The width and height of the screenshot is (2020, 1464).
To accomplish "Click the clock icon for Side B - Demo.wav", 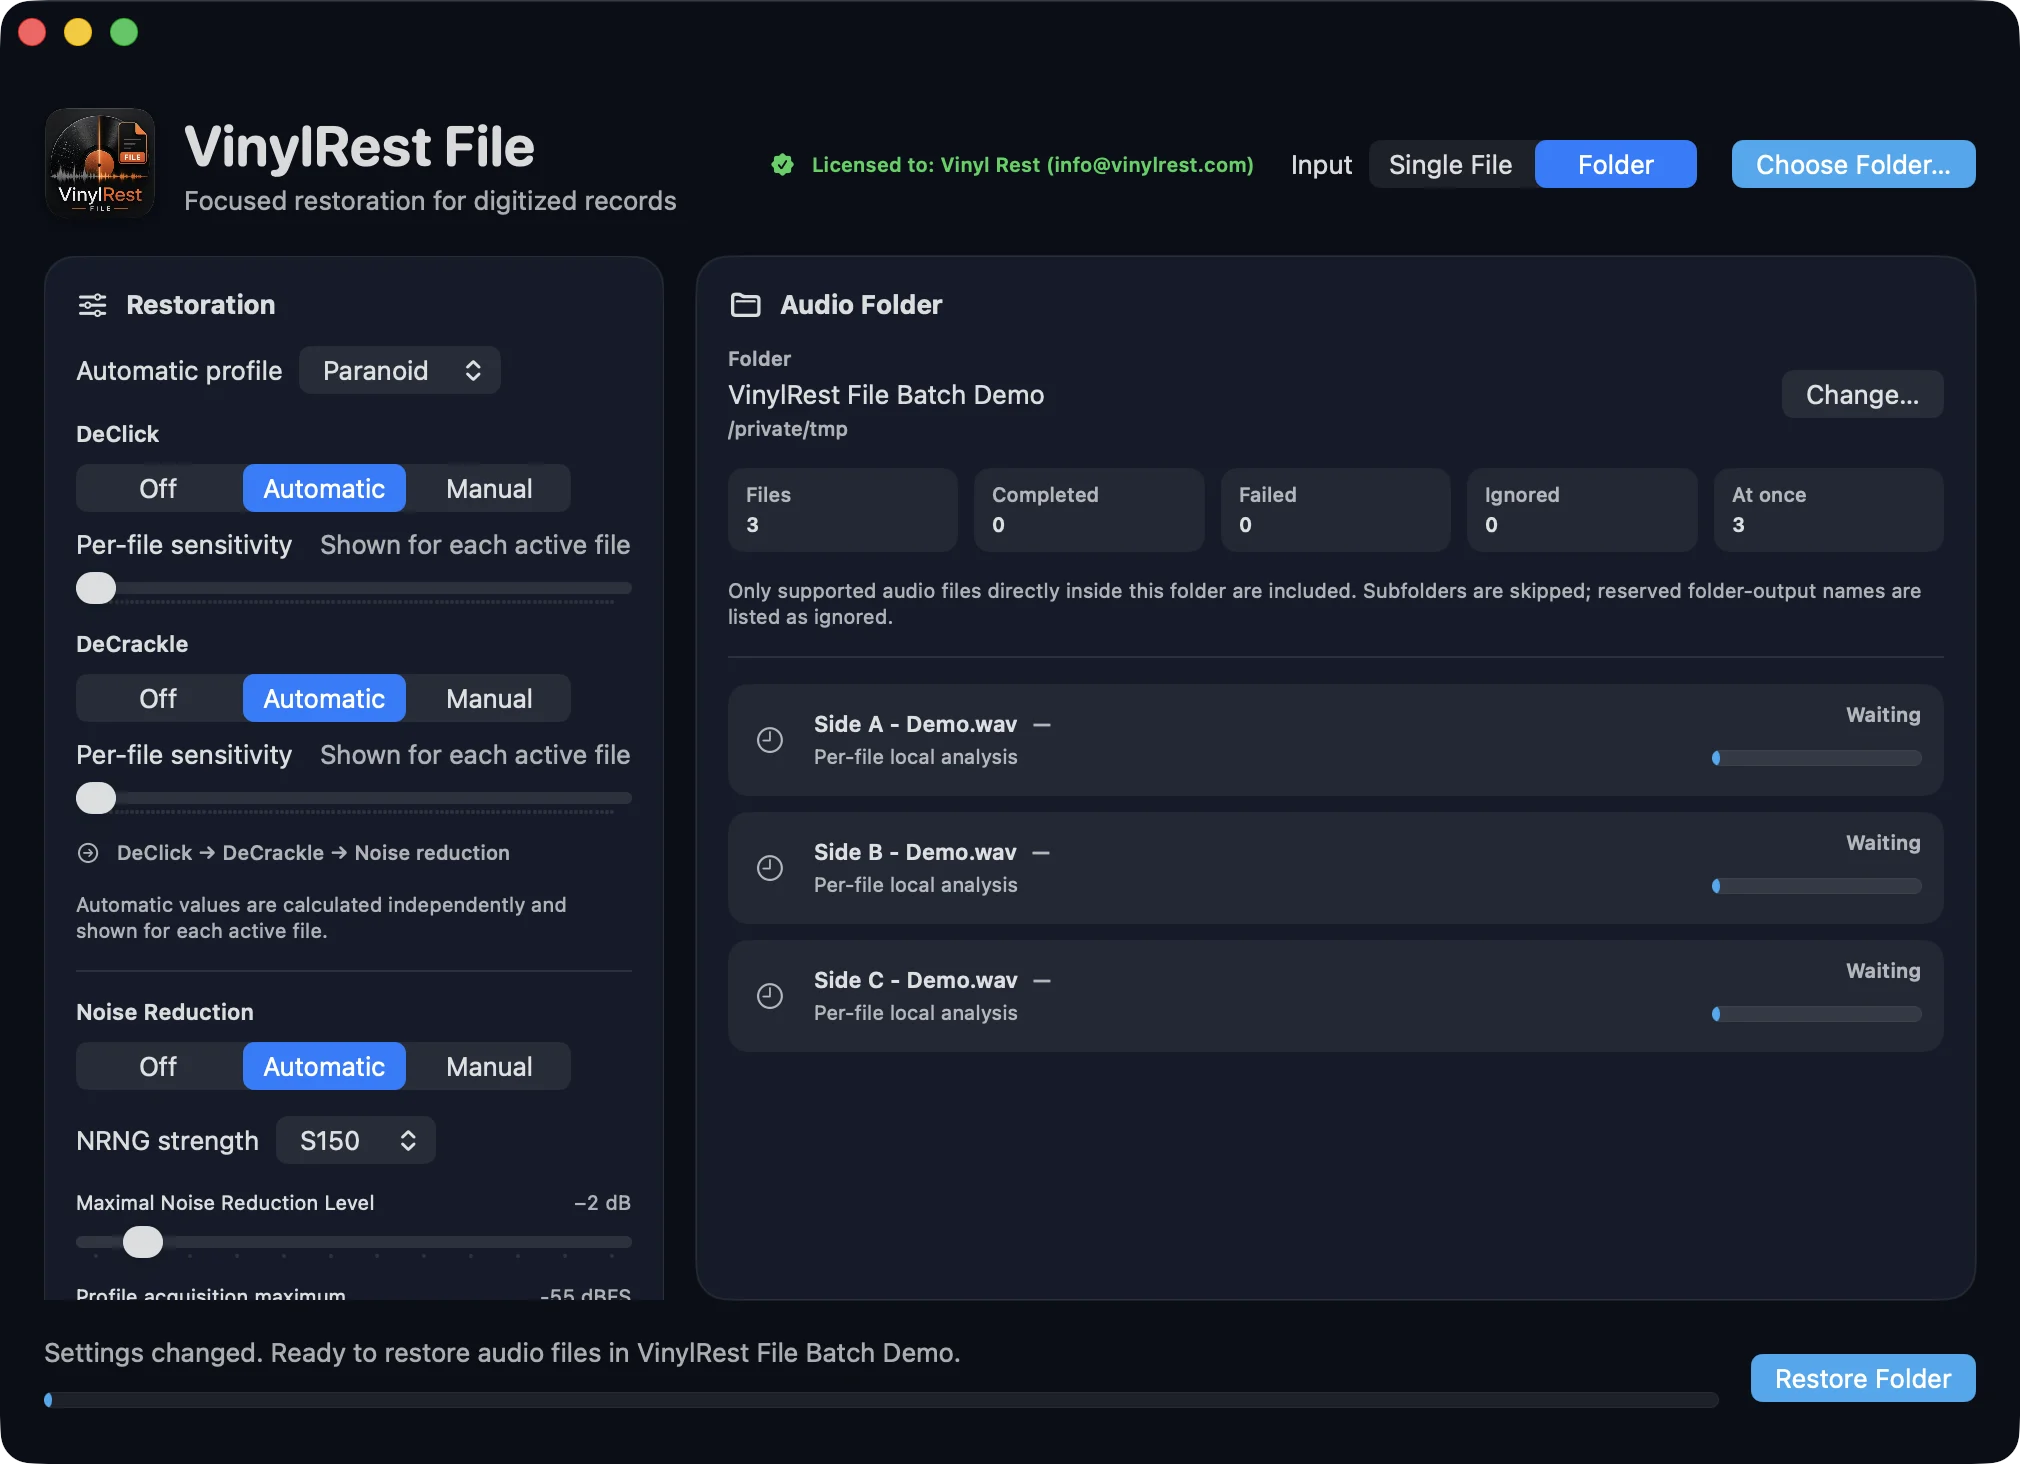I will tap(770, 868).
